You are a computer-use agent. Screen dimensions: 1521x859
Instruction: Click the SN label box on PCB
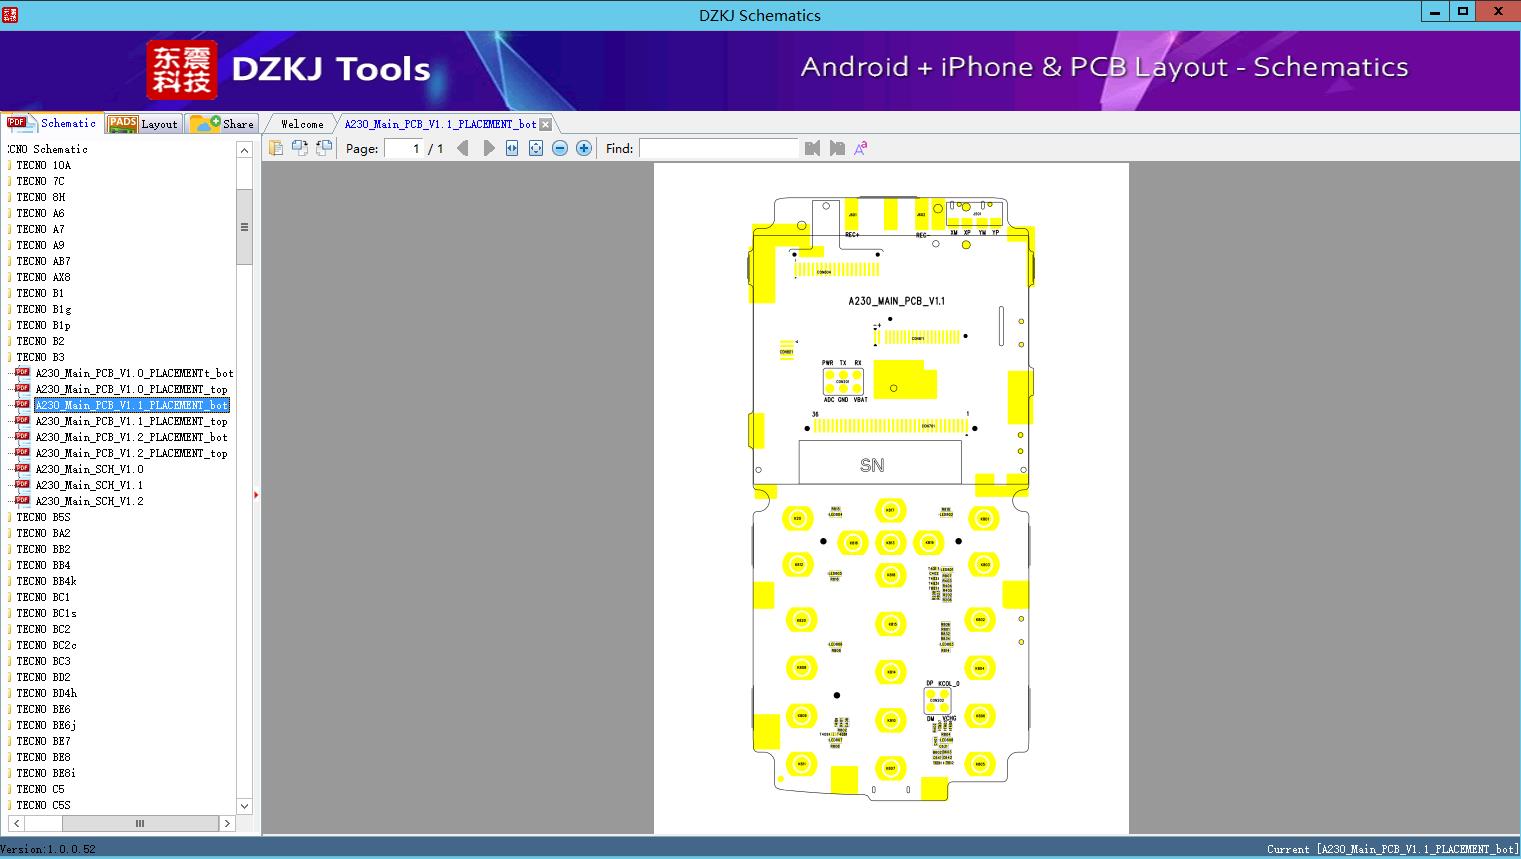(880, 463)
